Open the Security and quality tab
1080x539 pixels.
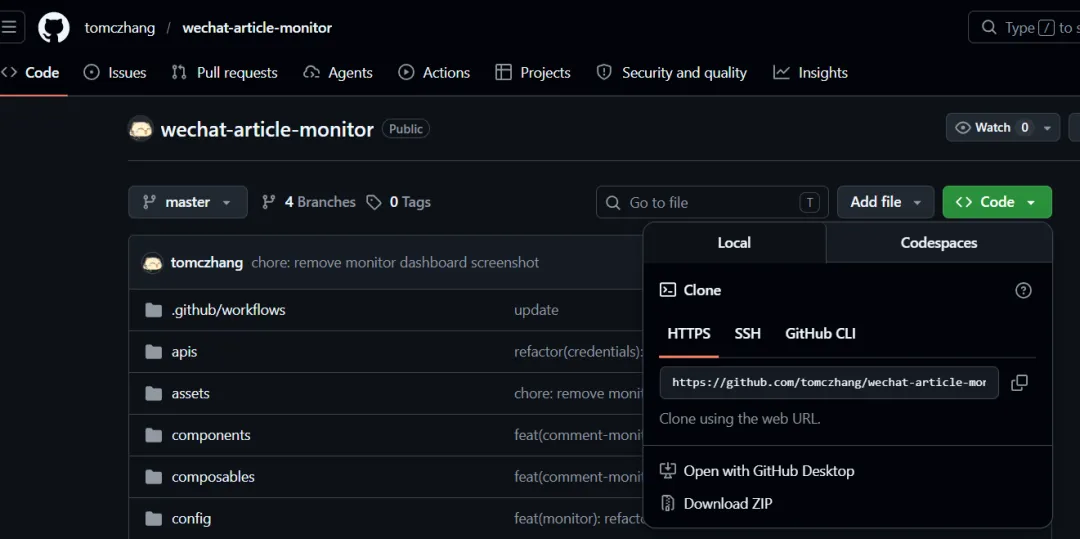672,73
